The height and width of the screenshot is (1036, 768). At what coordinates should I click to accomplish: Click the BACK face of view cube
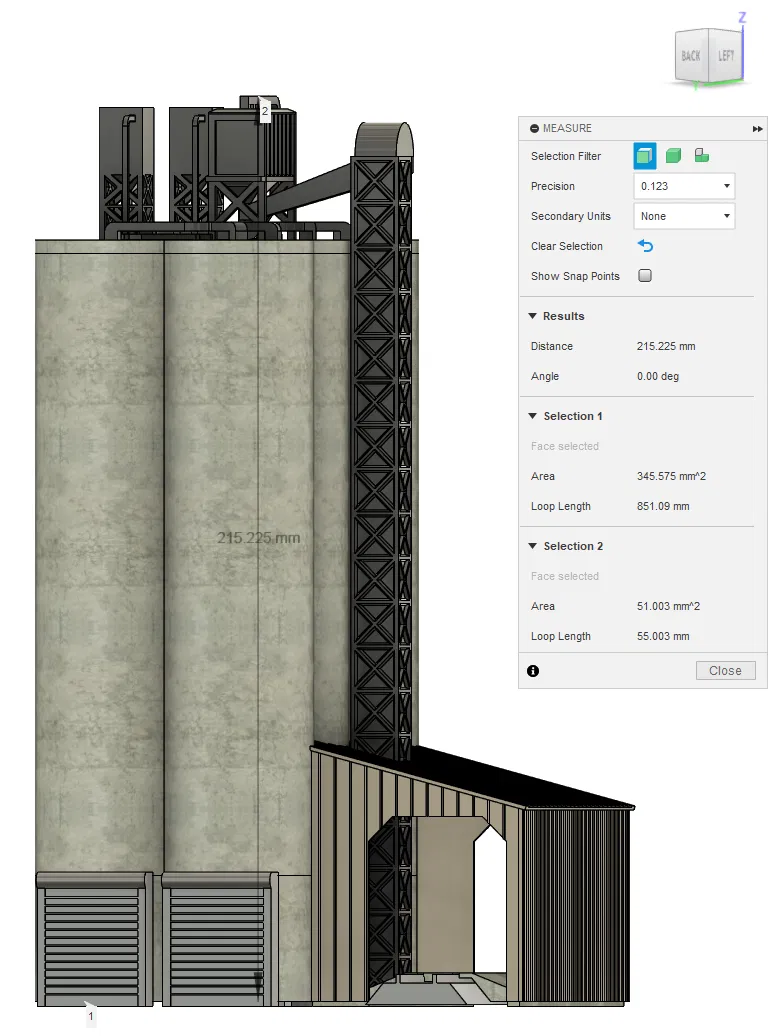[691, 56]
